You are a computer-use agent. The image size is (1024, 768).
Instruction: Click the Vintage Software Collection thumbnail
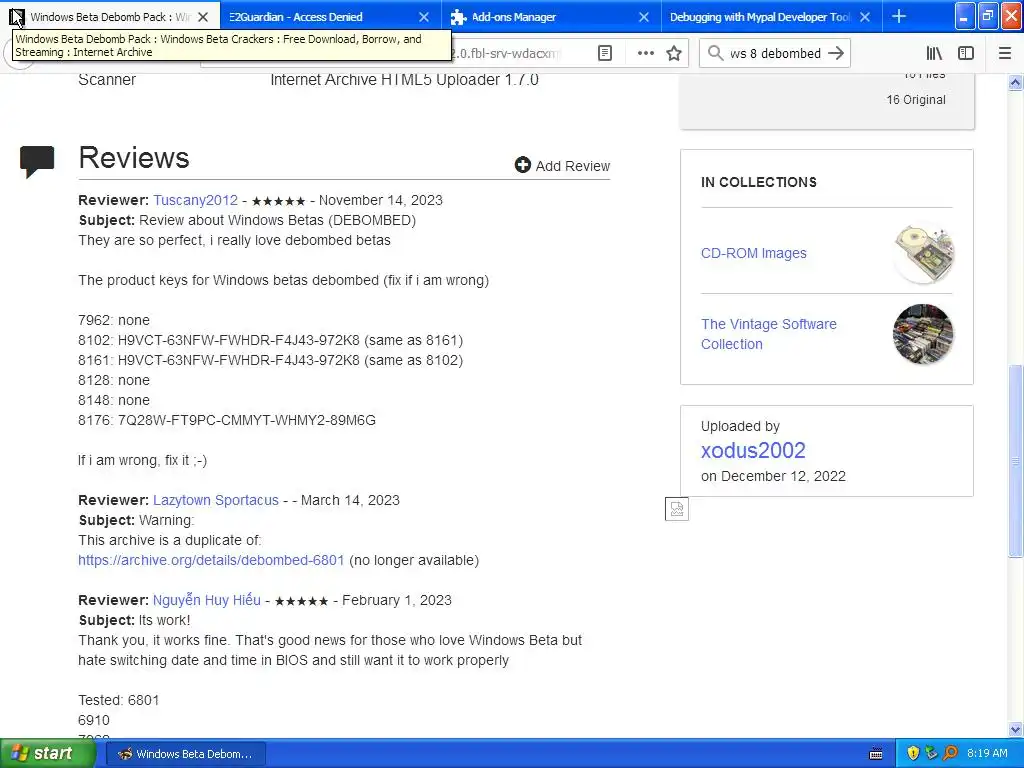click(x=923, y=334)
